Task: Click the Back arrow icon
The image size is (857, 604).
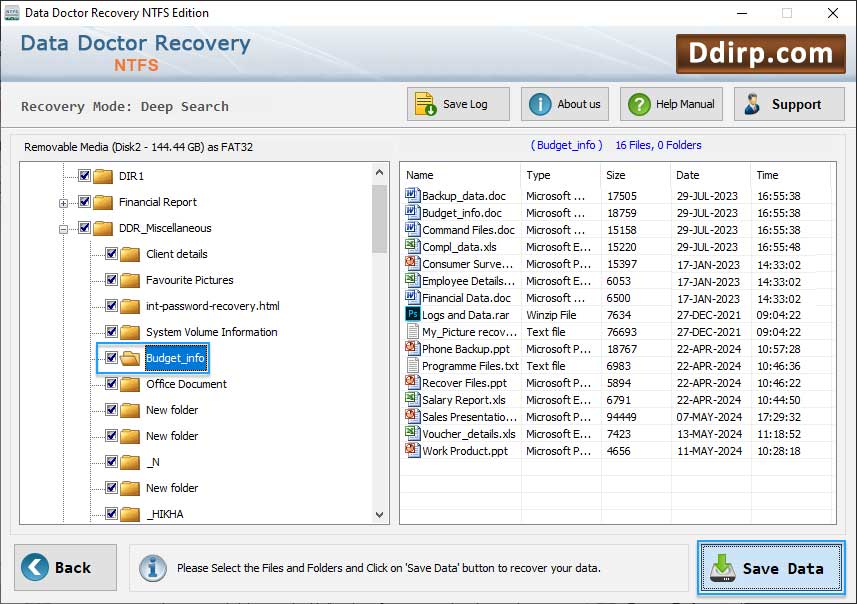Action: 34,567
